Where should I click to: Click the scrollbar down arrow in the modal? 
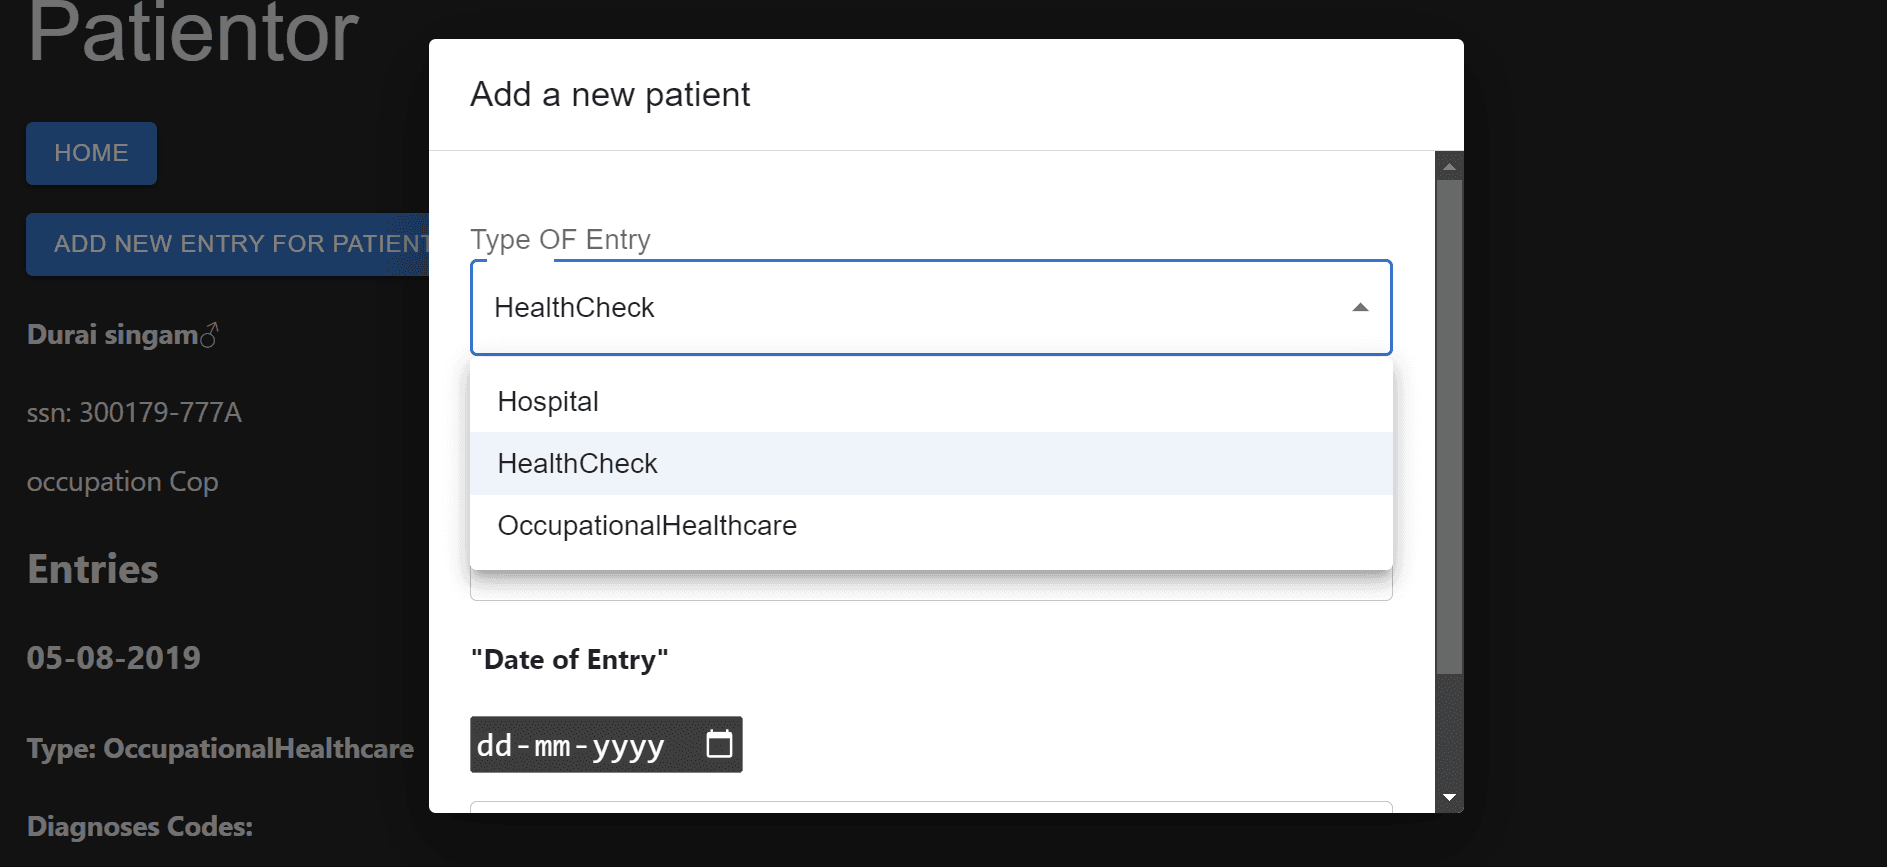click(1448, 797)
